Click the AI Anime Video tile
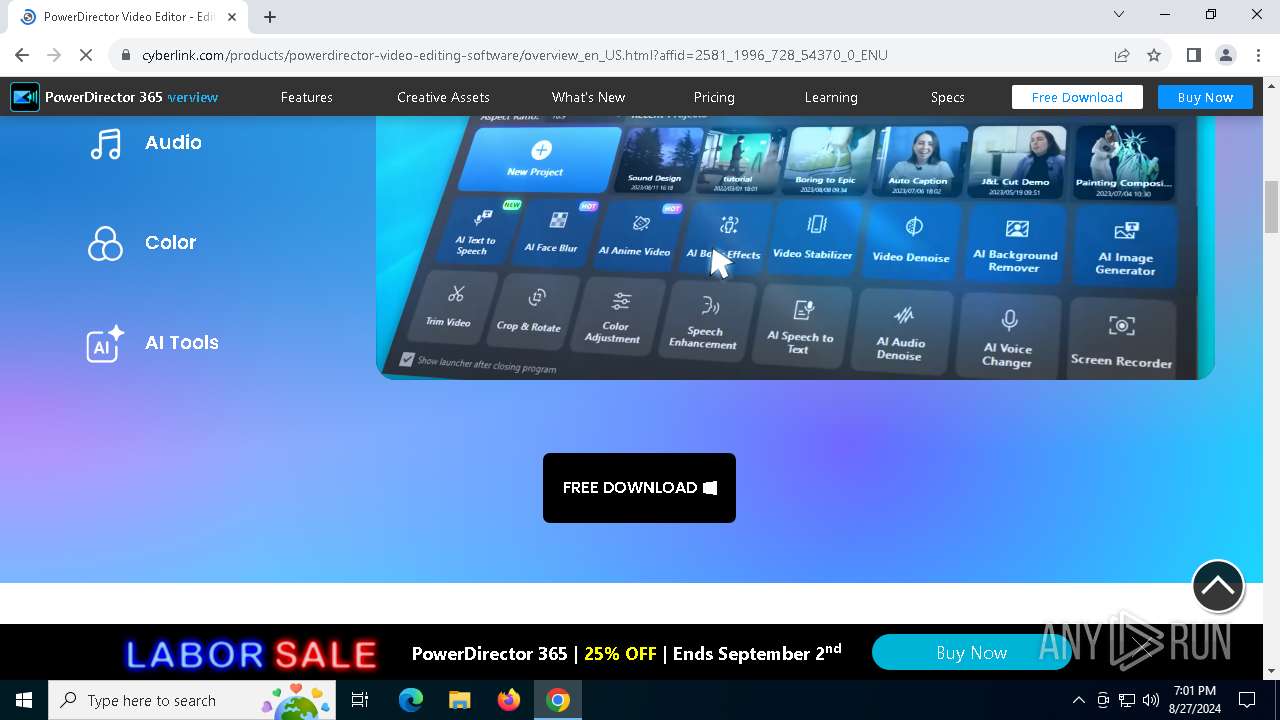This screenshot has width=1280, height=720. pyautogui.click(x=635, y=237)
